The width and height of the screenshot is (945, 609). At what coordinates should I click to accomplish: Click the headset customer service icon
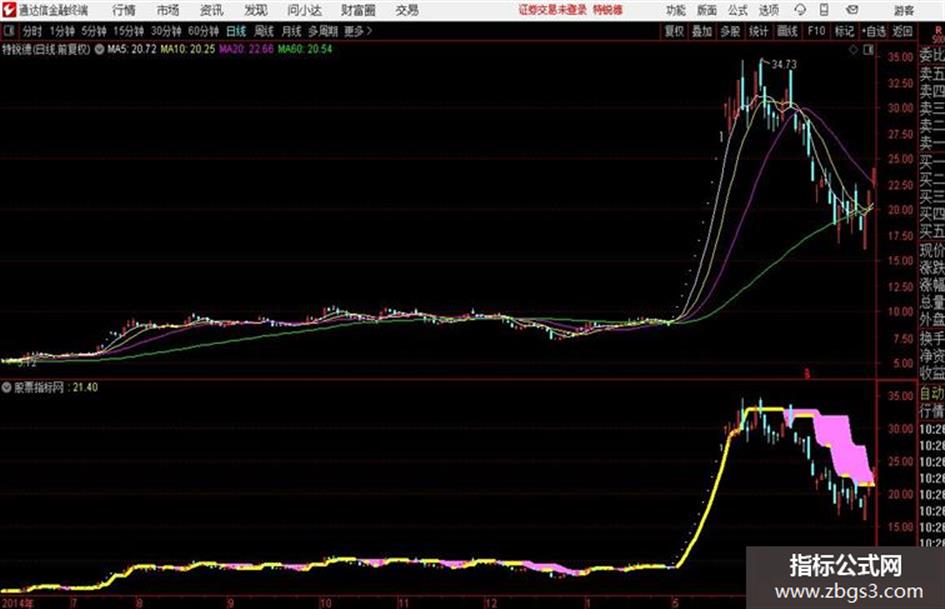pyautogui.click(x=800, y=10)
